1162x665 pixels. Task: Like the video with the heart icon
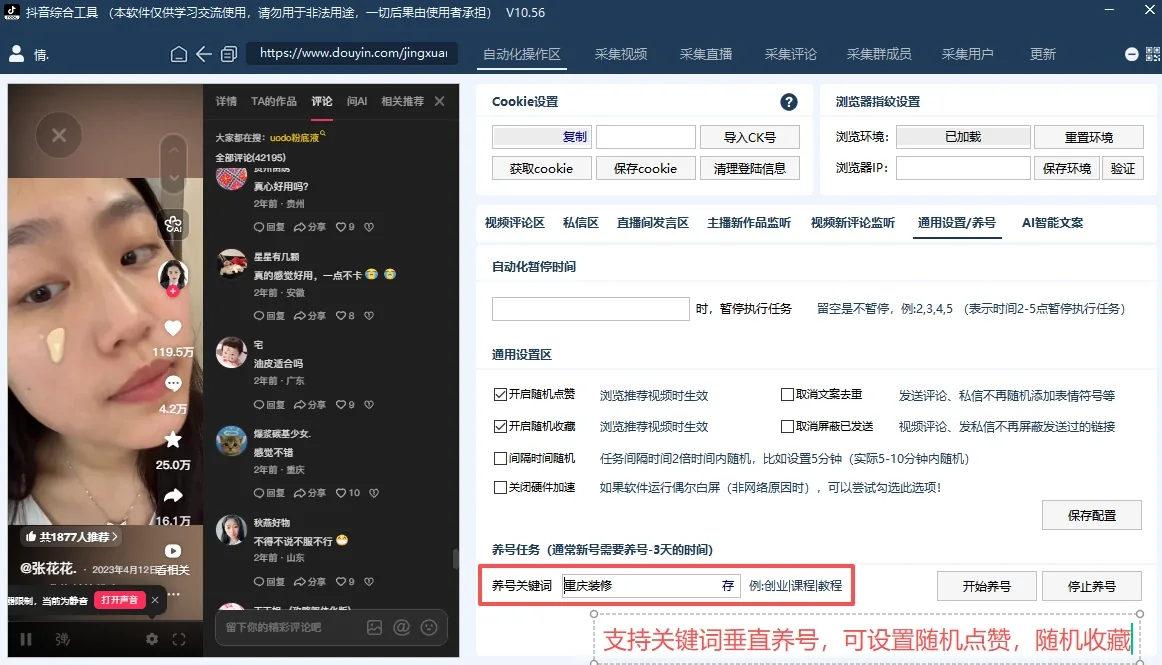[173, 328]
